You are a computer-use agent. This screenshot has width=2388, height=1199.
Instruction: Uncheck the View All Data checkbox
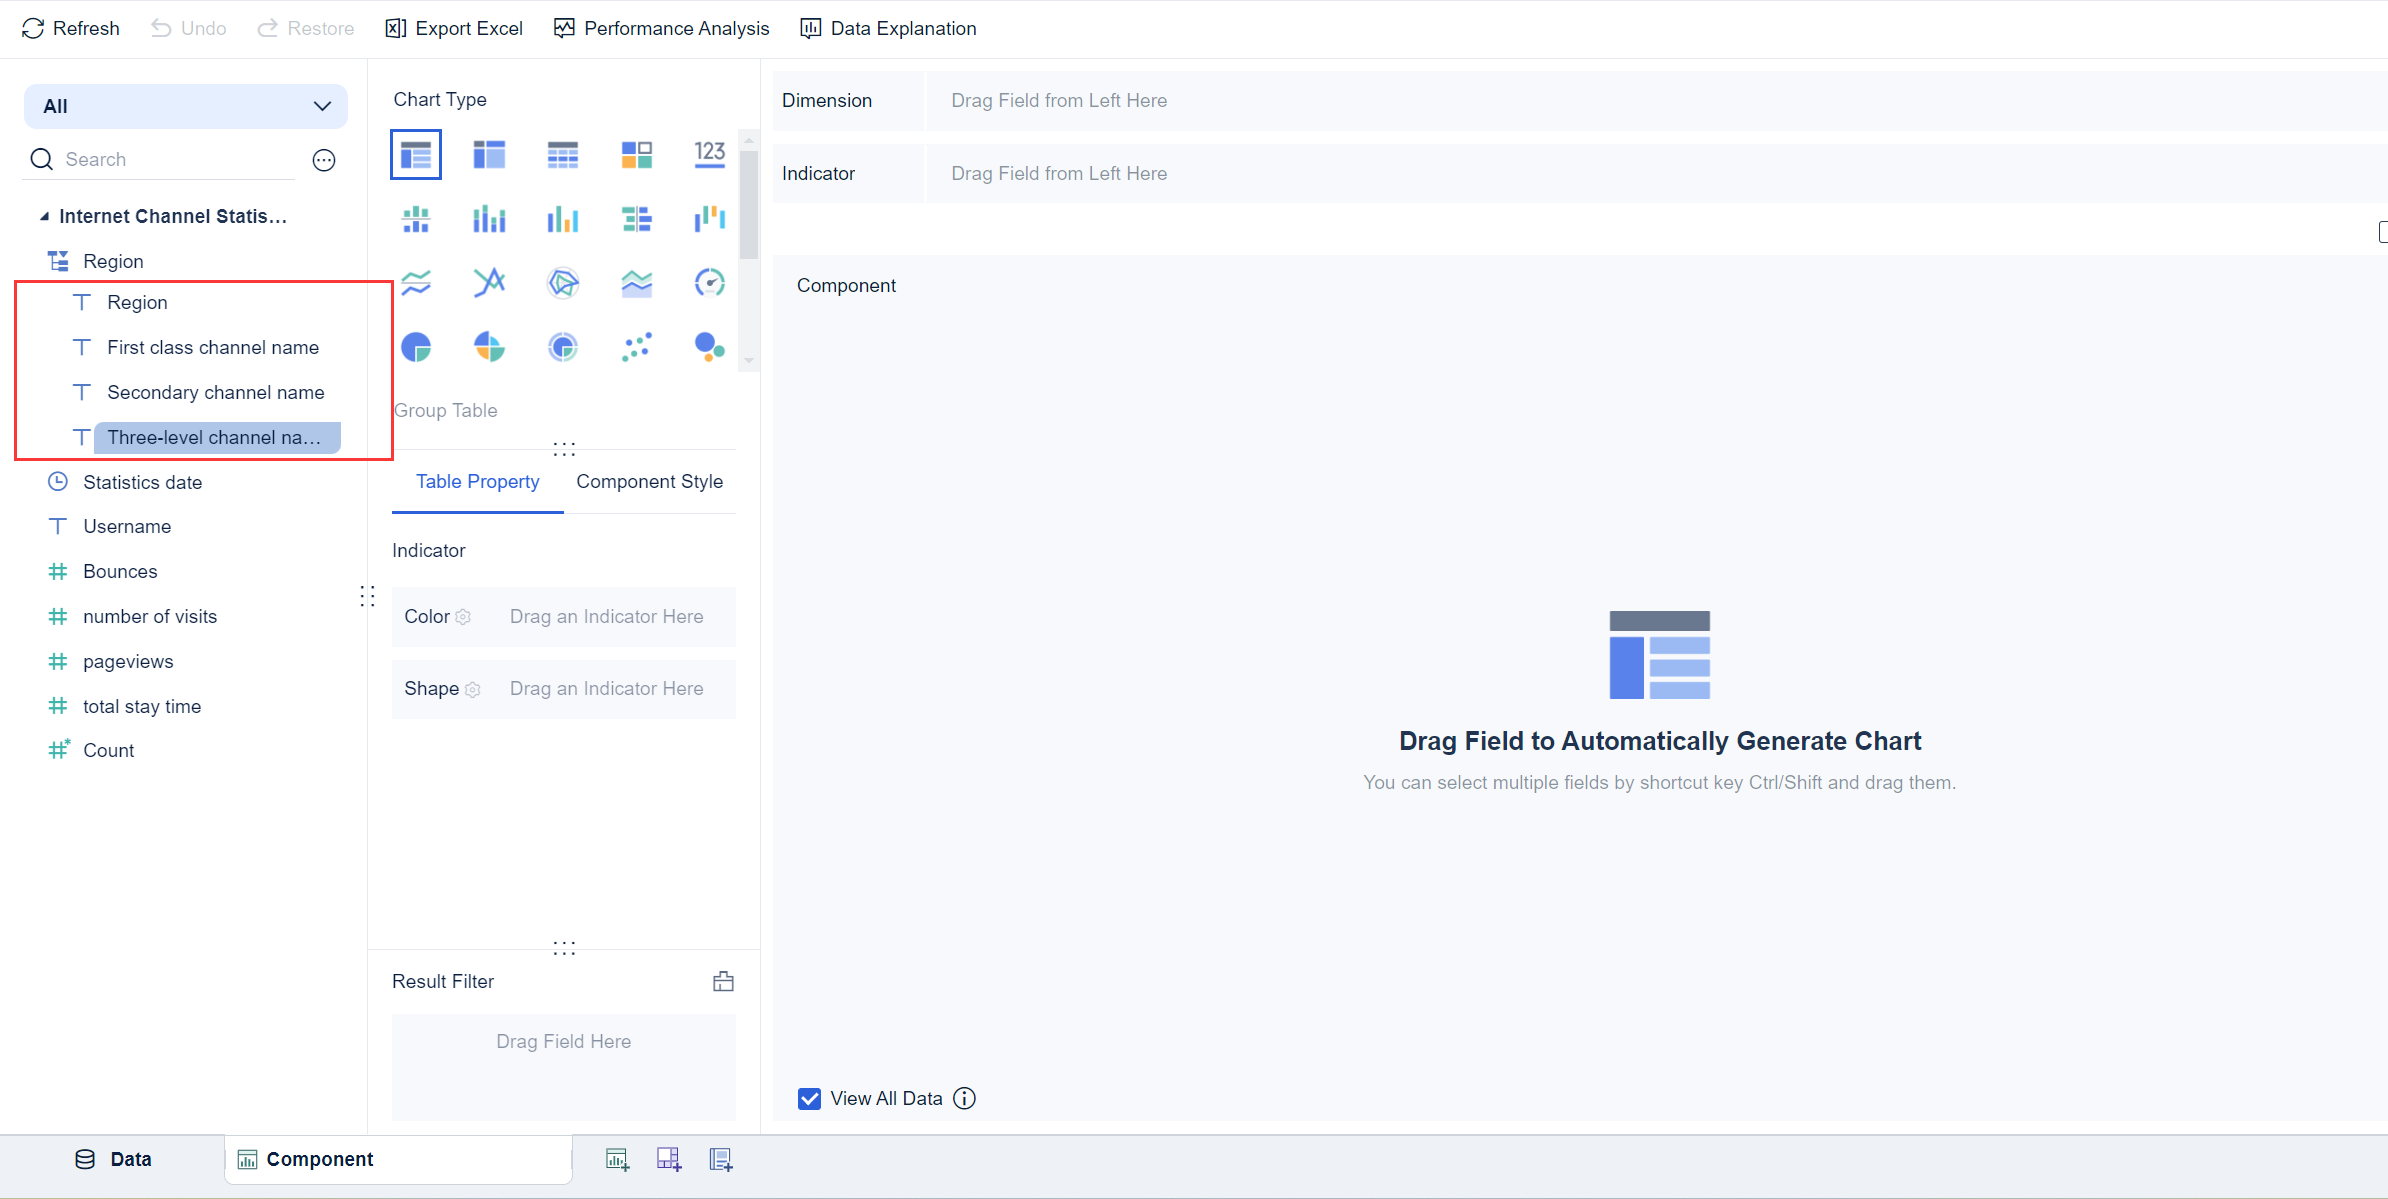[809, 1098]
